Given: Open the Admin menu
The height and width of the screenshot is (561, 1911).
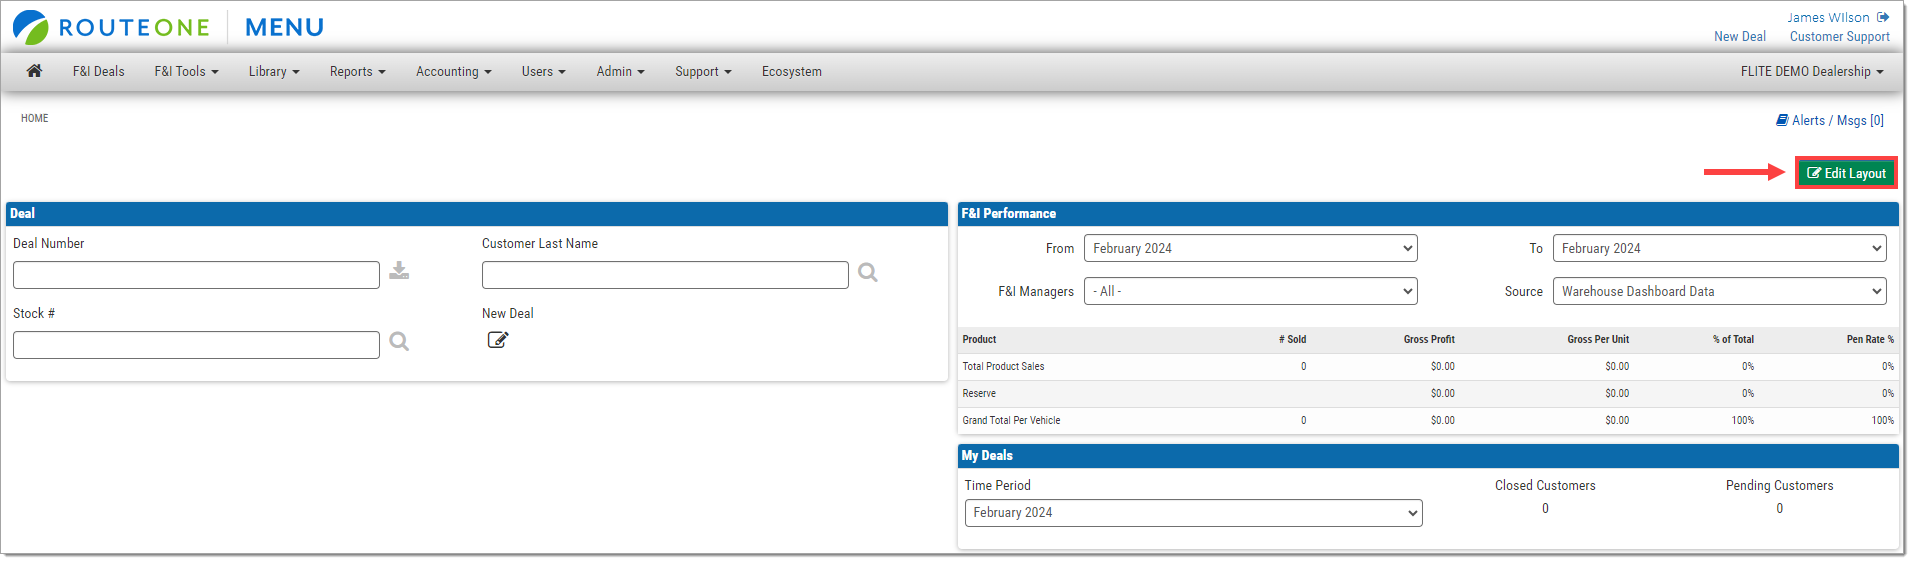Looking at the screenshot, I should (x=620, y=71).
